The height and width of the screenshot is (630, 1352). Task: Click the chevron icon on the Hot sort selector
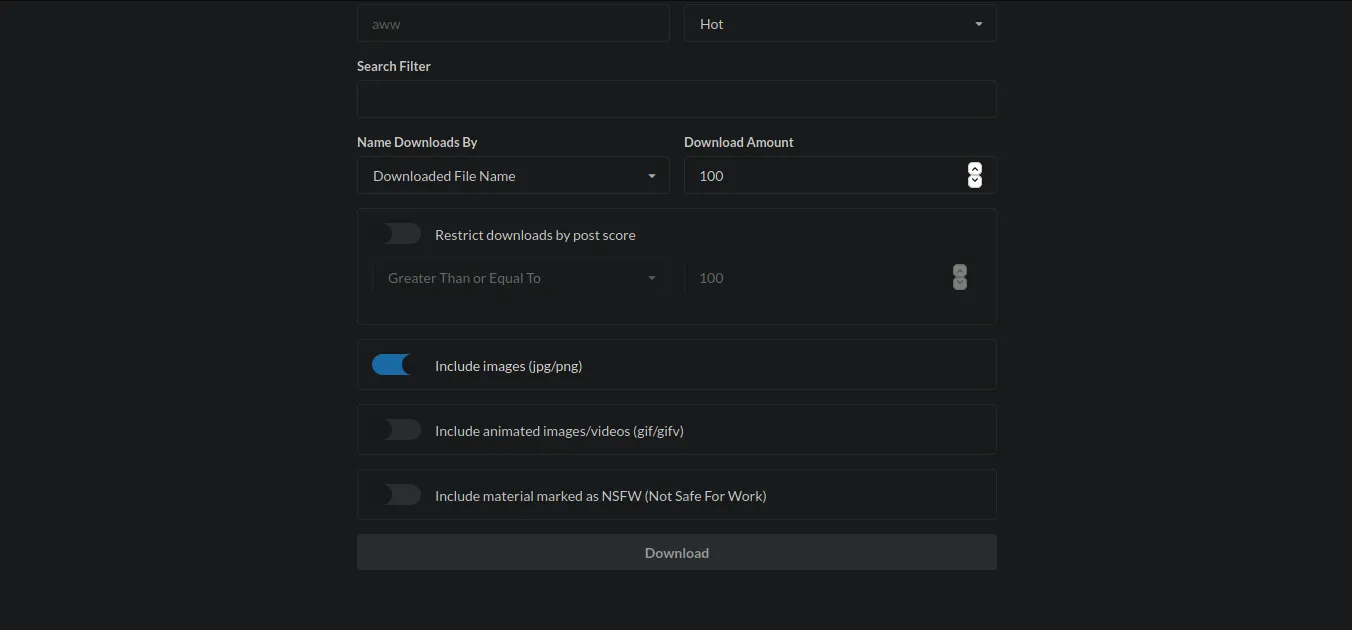pyautogui.click(x=979, y=23)
